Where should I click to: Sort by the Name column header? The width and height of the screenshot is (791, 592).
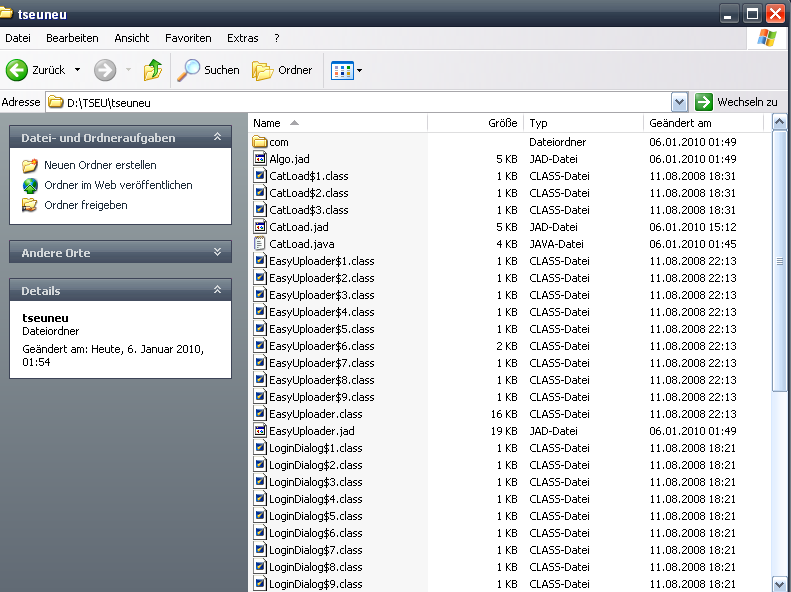[x=337, y=123]
